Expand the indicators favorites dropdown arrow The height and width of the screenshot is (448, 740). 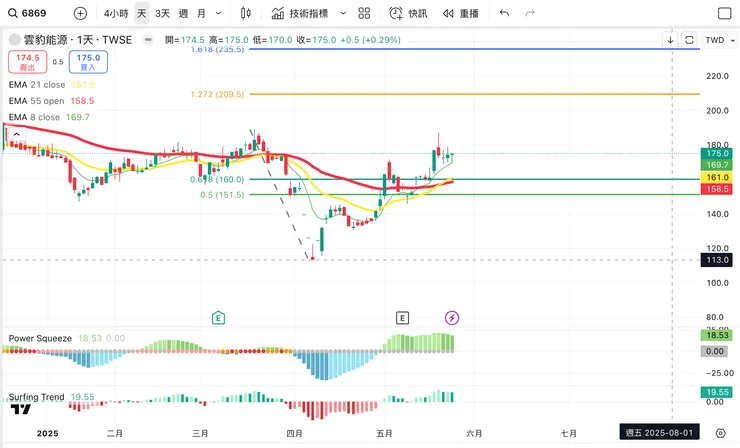pos(343,13)
